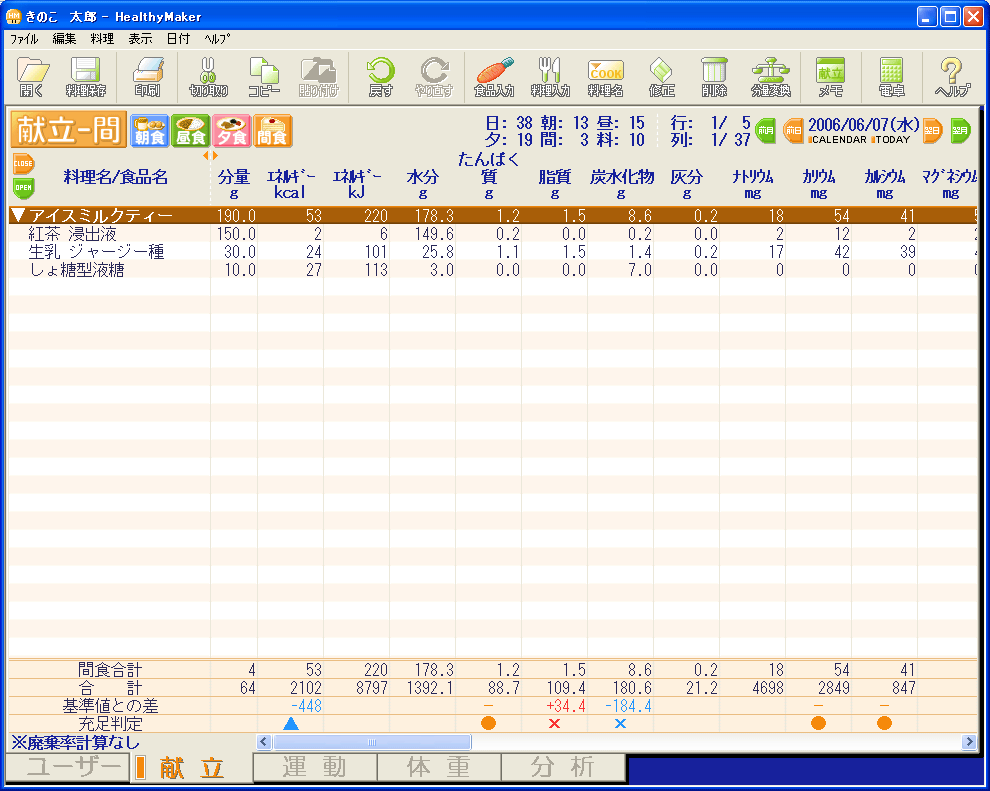Click the 炭水化物 column header

click(622, 184)
